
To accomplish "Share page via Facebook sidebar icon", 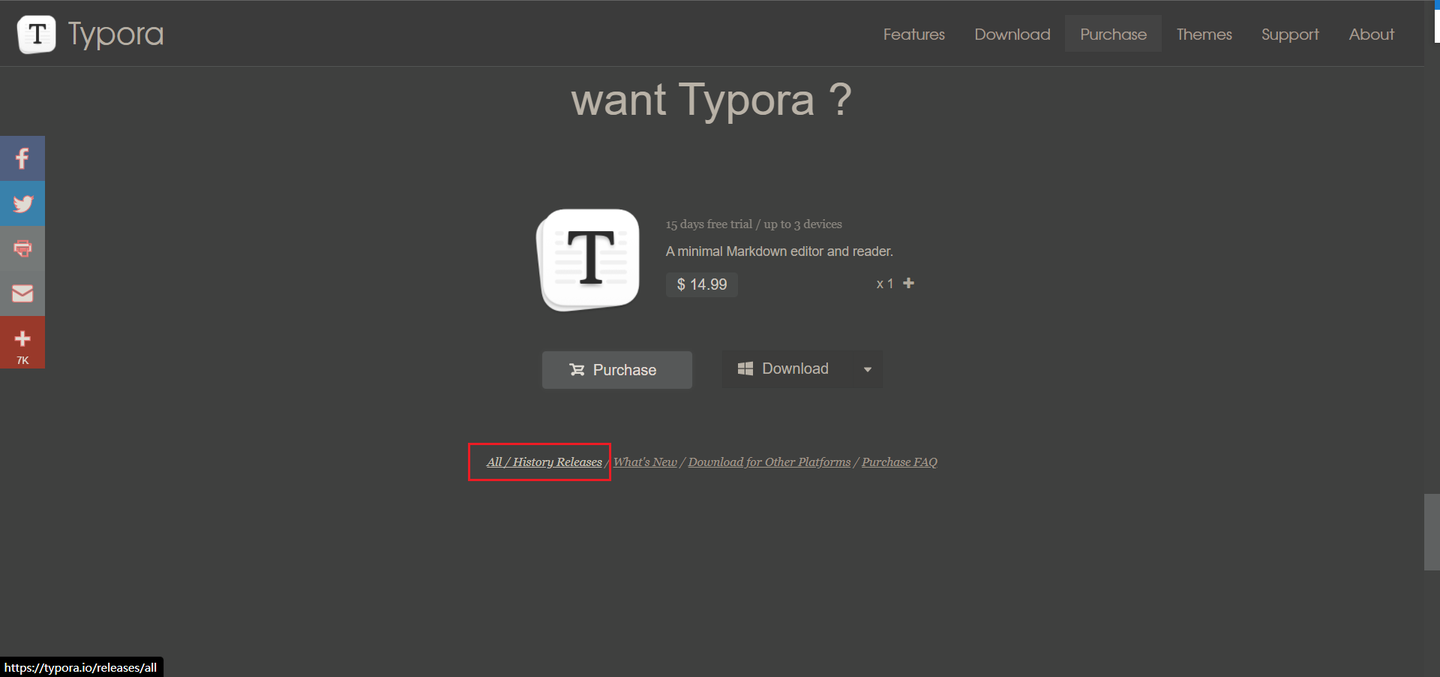I will point(22,159).
